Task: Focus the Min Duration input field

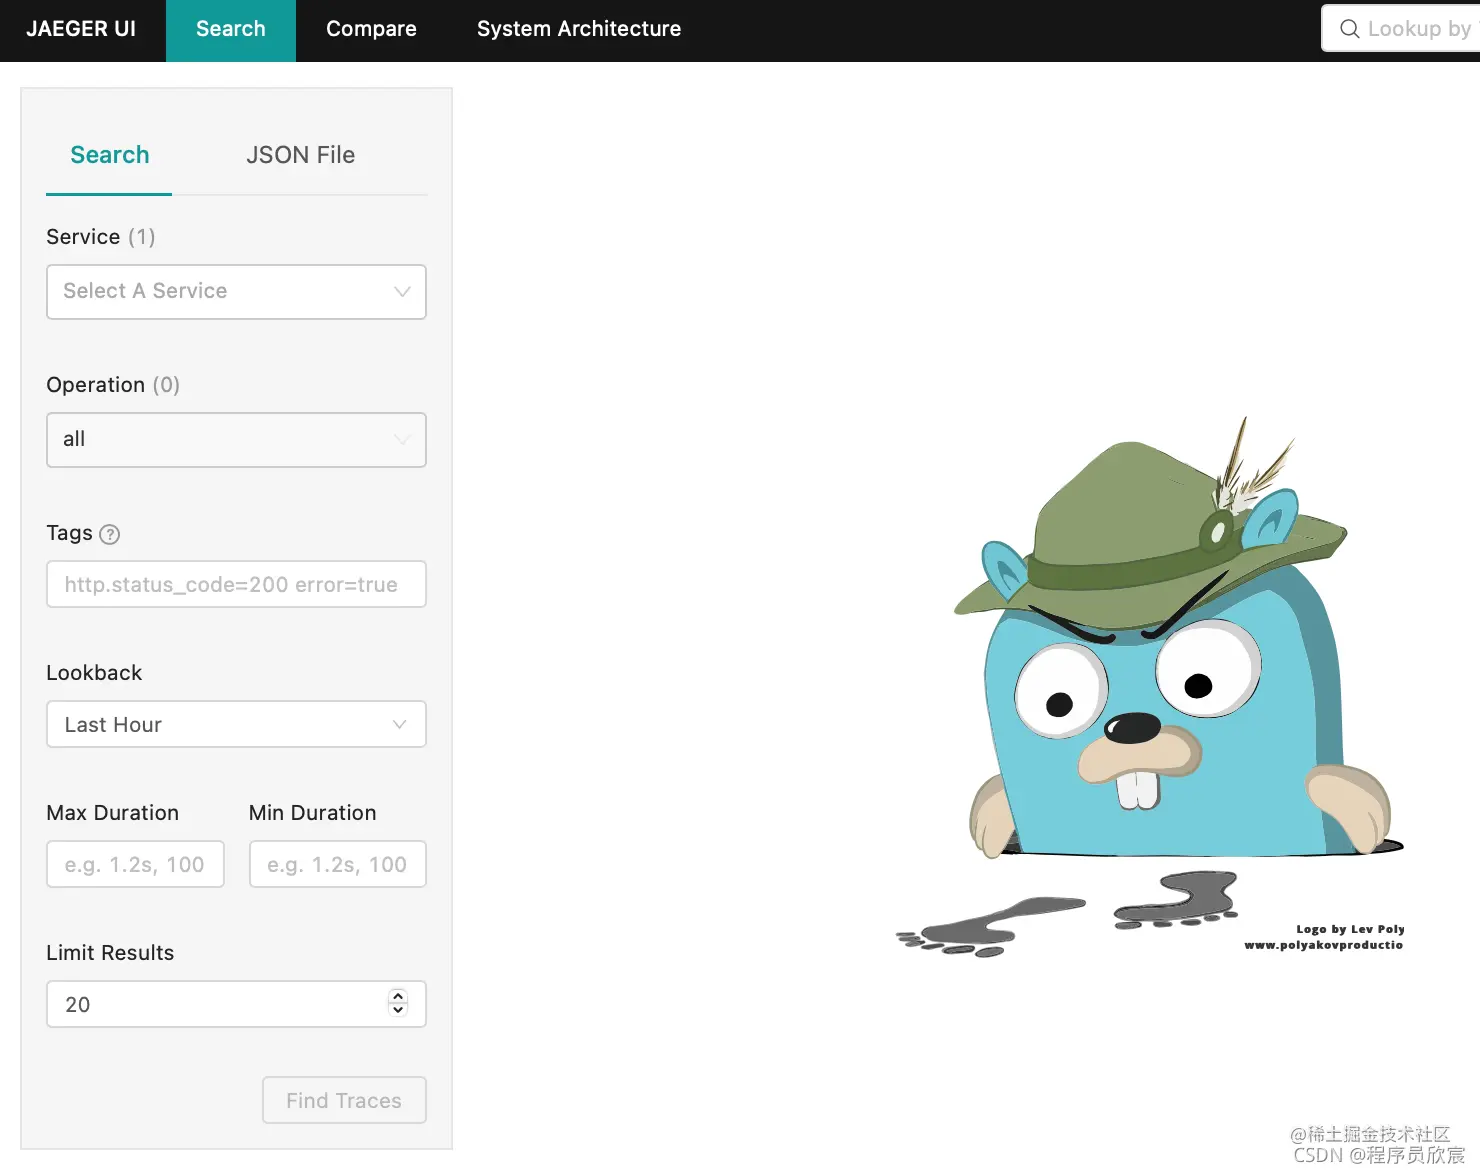Action: coord(337,864)
